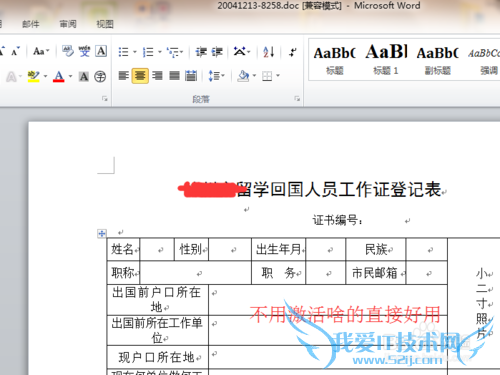The width and height of the screenshot is (500, 375).
Task: Click the 出国前户口所在地 cell
Action: (158, 299)
